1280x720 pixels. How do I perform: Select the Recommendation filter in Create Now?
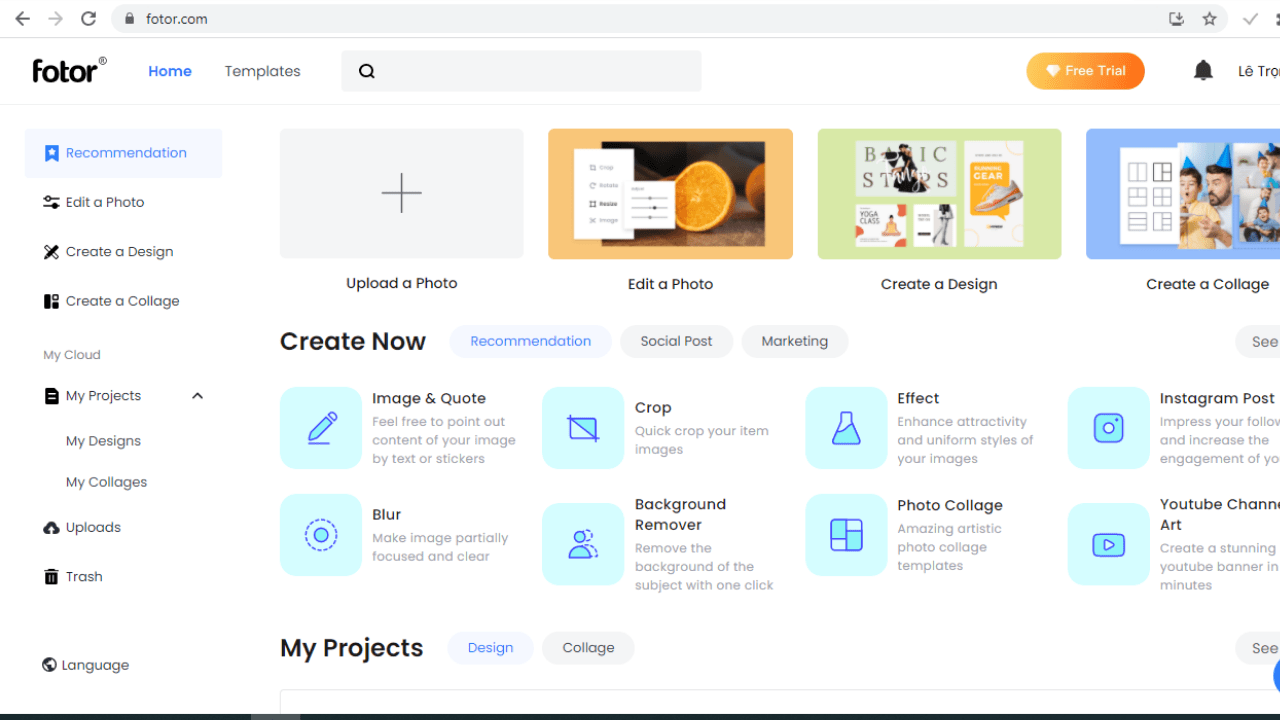point(530,341)
